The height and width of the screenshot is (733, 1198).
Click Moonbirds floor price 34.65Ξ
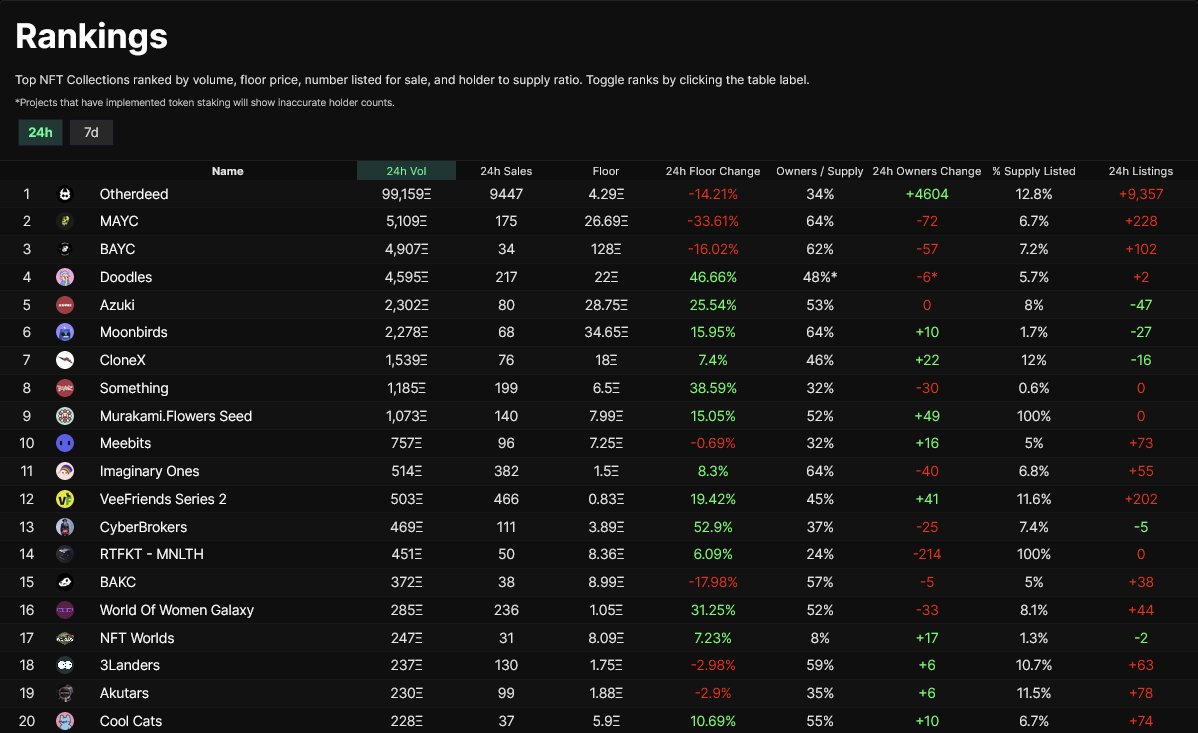pyautogui.click(x=606, y=332)
